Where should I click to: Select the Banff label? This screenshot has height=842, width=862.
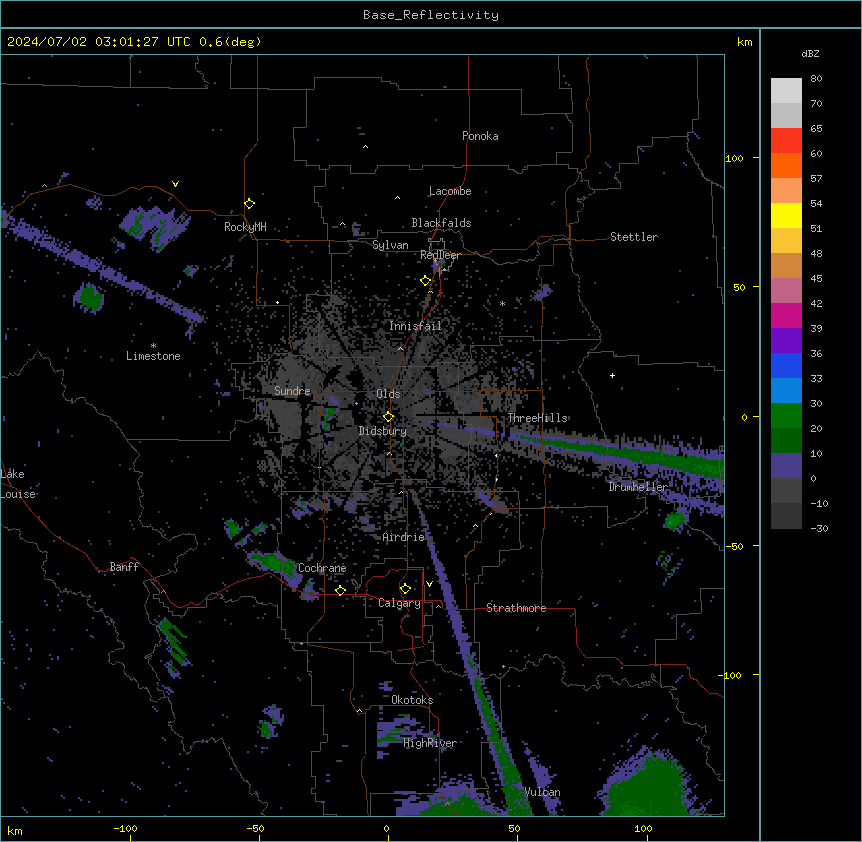(124, 567)
